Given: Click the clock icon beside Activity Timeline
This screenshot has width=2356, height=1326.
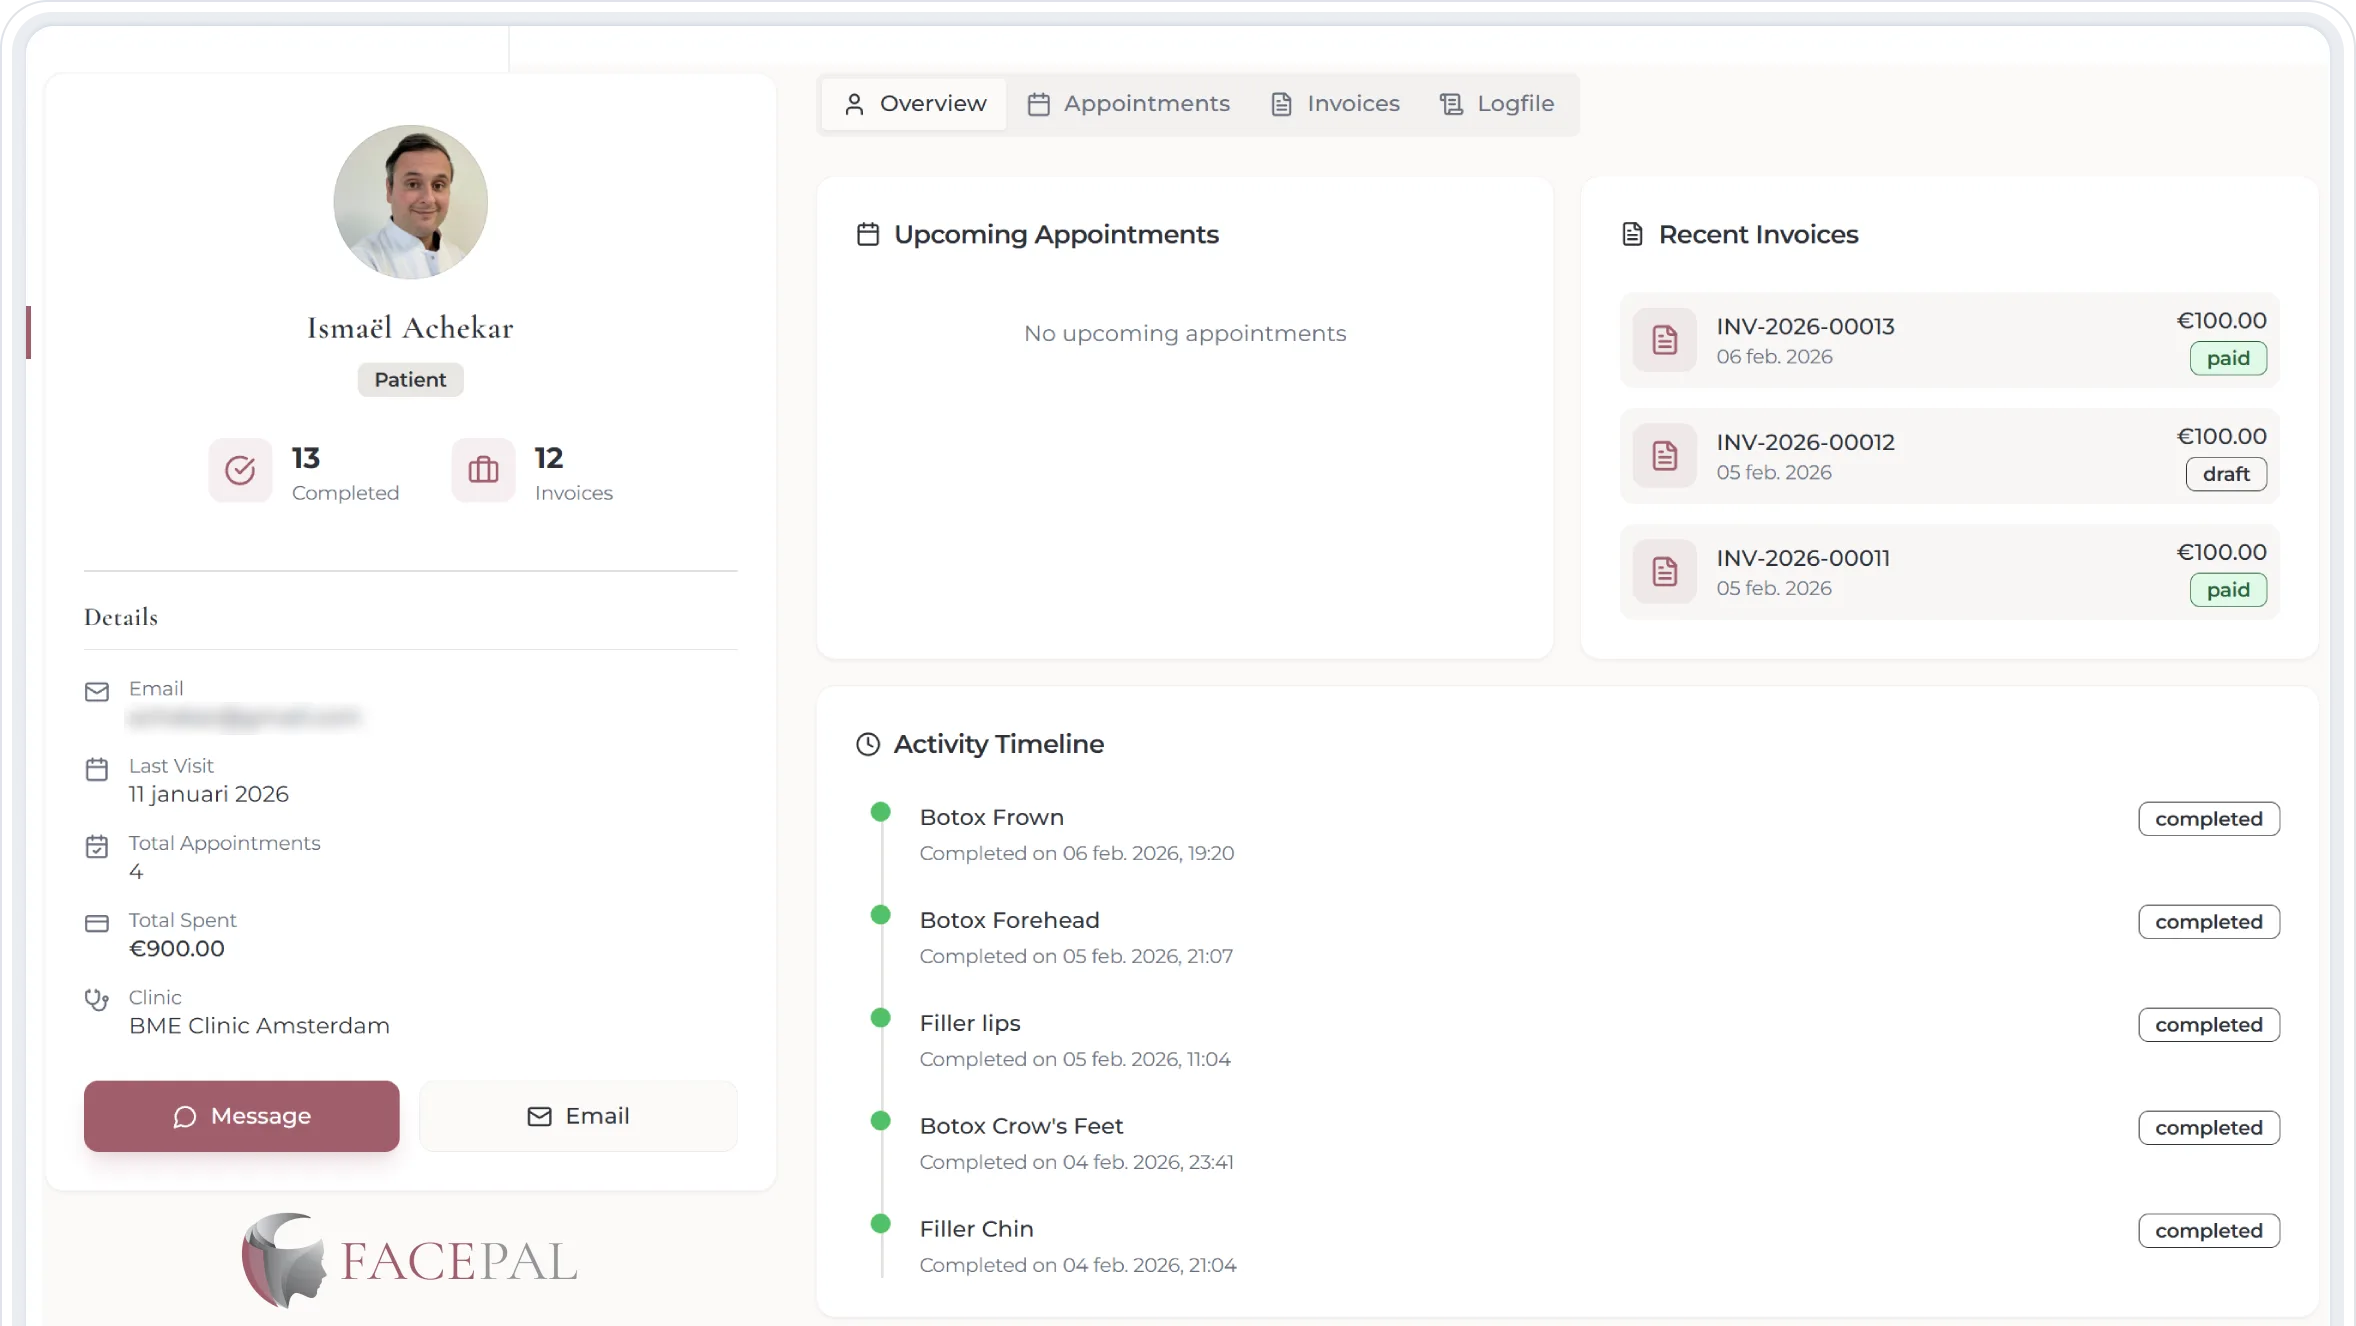Looking at the screenshot, I should click(867, 744).
